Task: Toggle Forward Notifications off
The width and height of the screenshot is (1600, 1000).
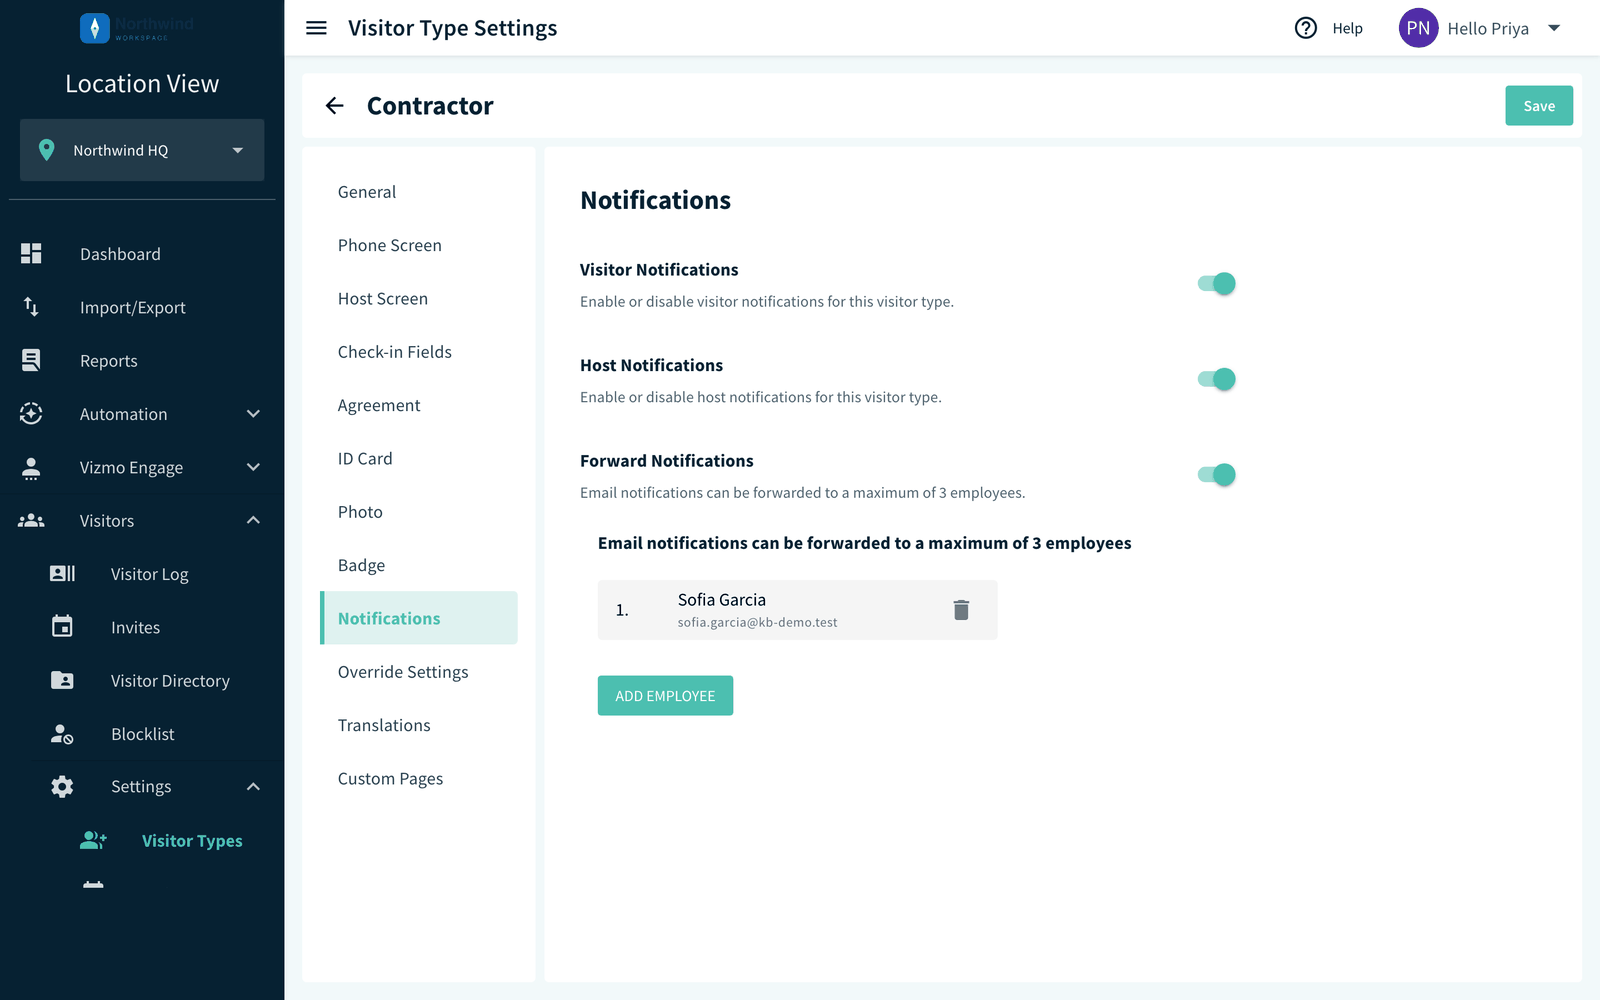Action: [1217, 475]
